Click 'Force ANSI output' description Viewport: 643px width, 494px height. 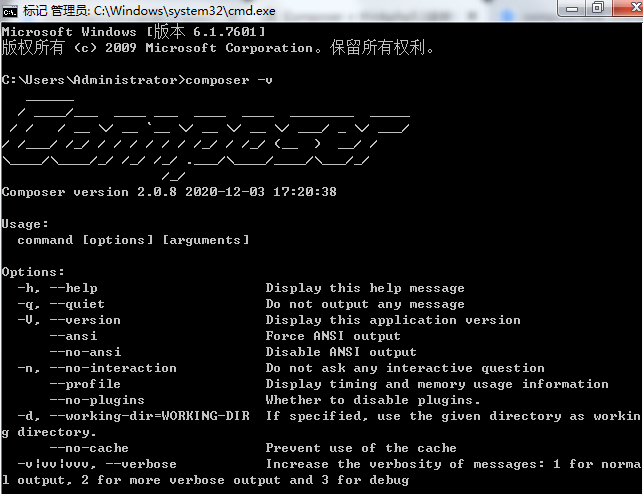(x=333, y=336)
